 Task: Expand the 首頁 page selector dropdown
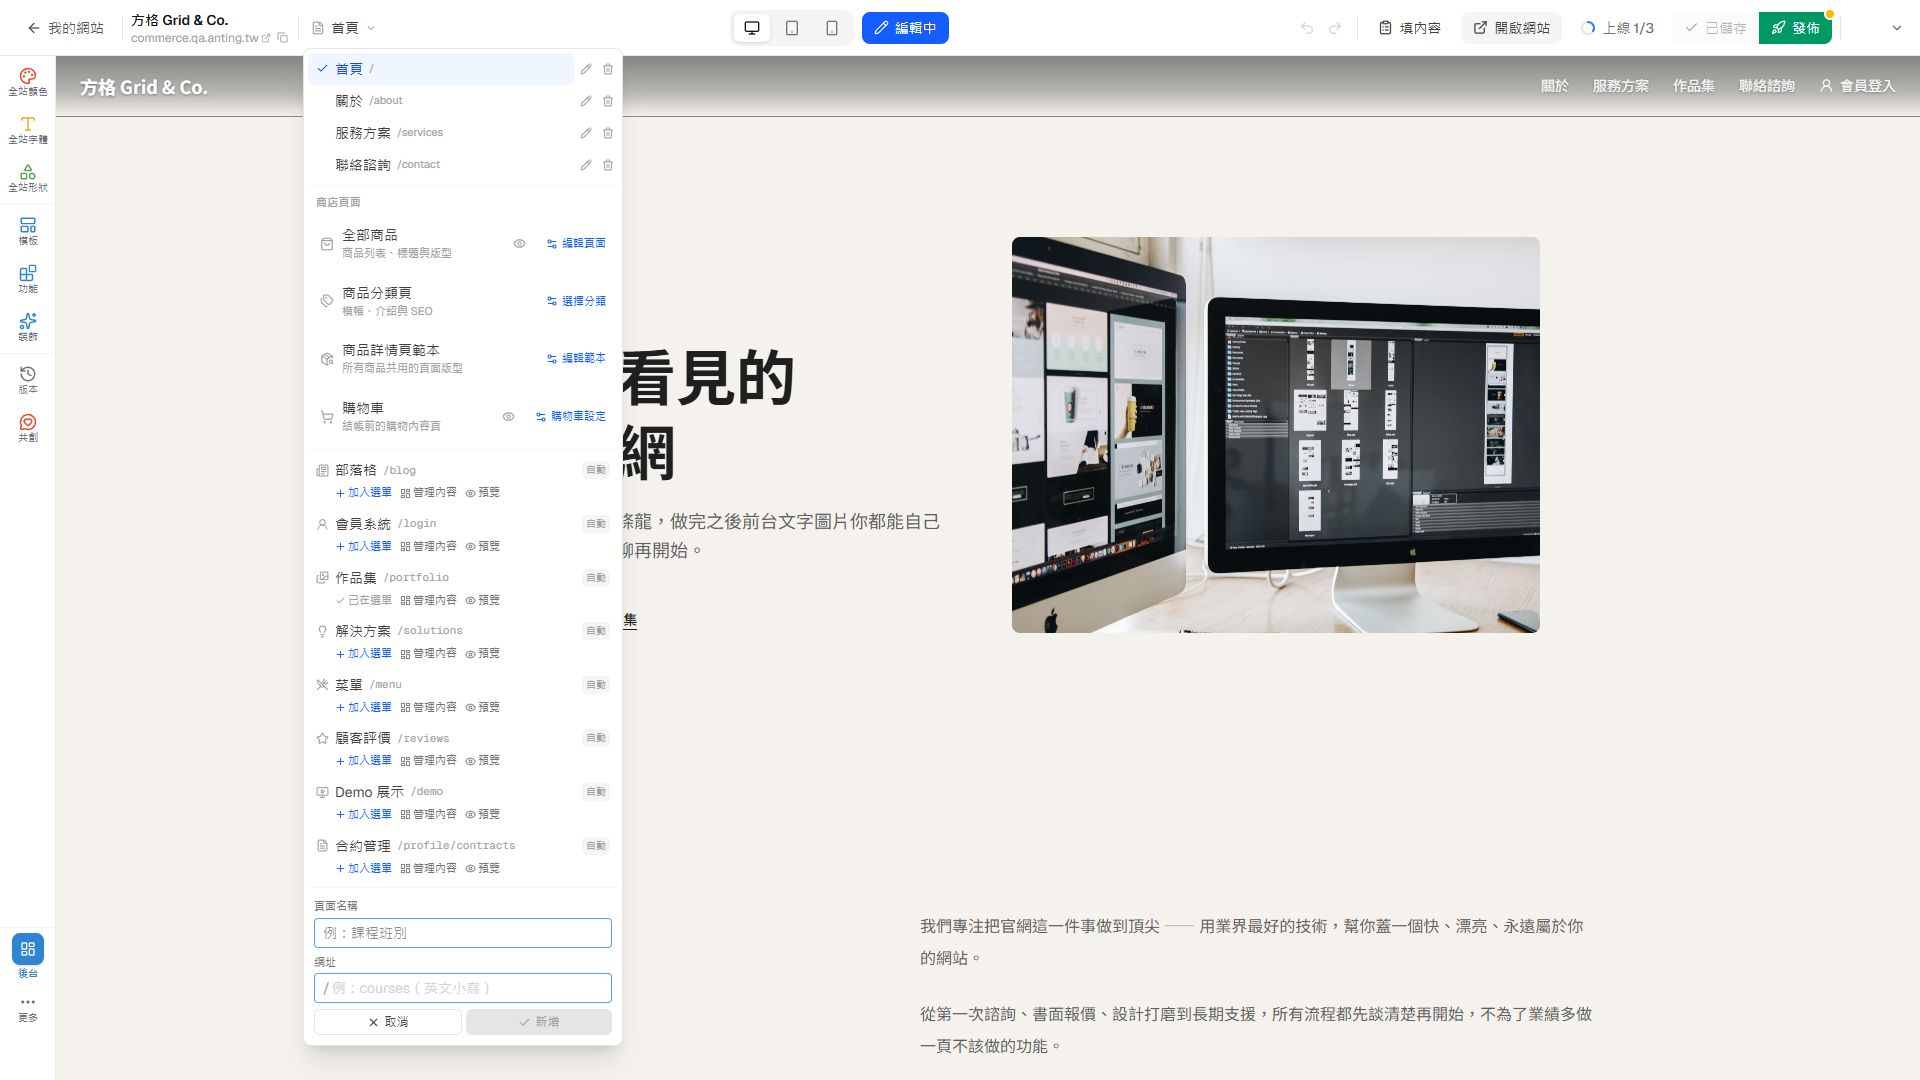pos(344,28)
